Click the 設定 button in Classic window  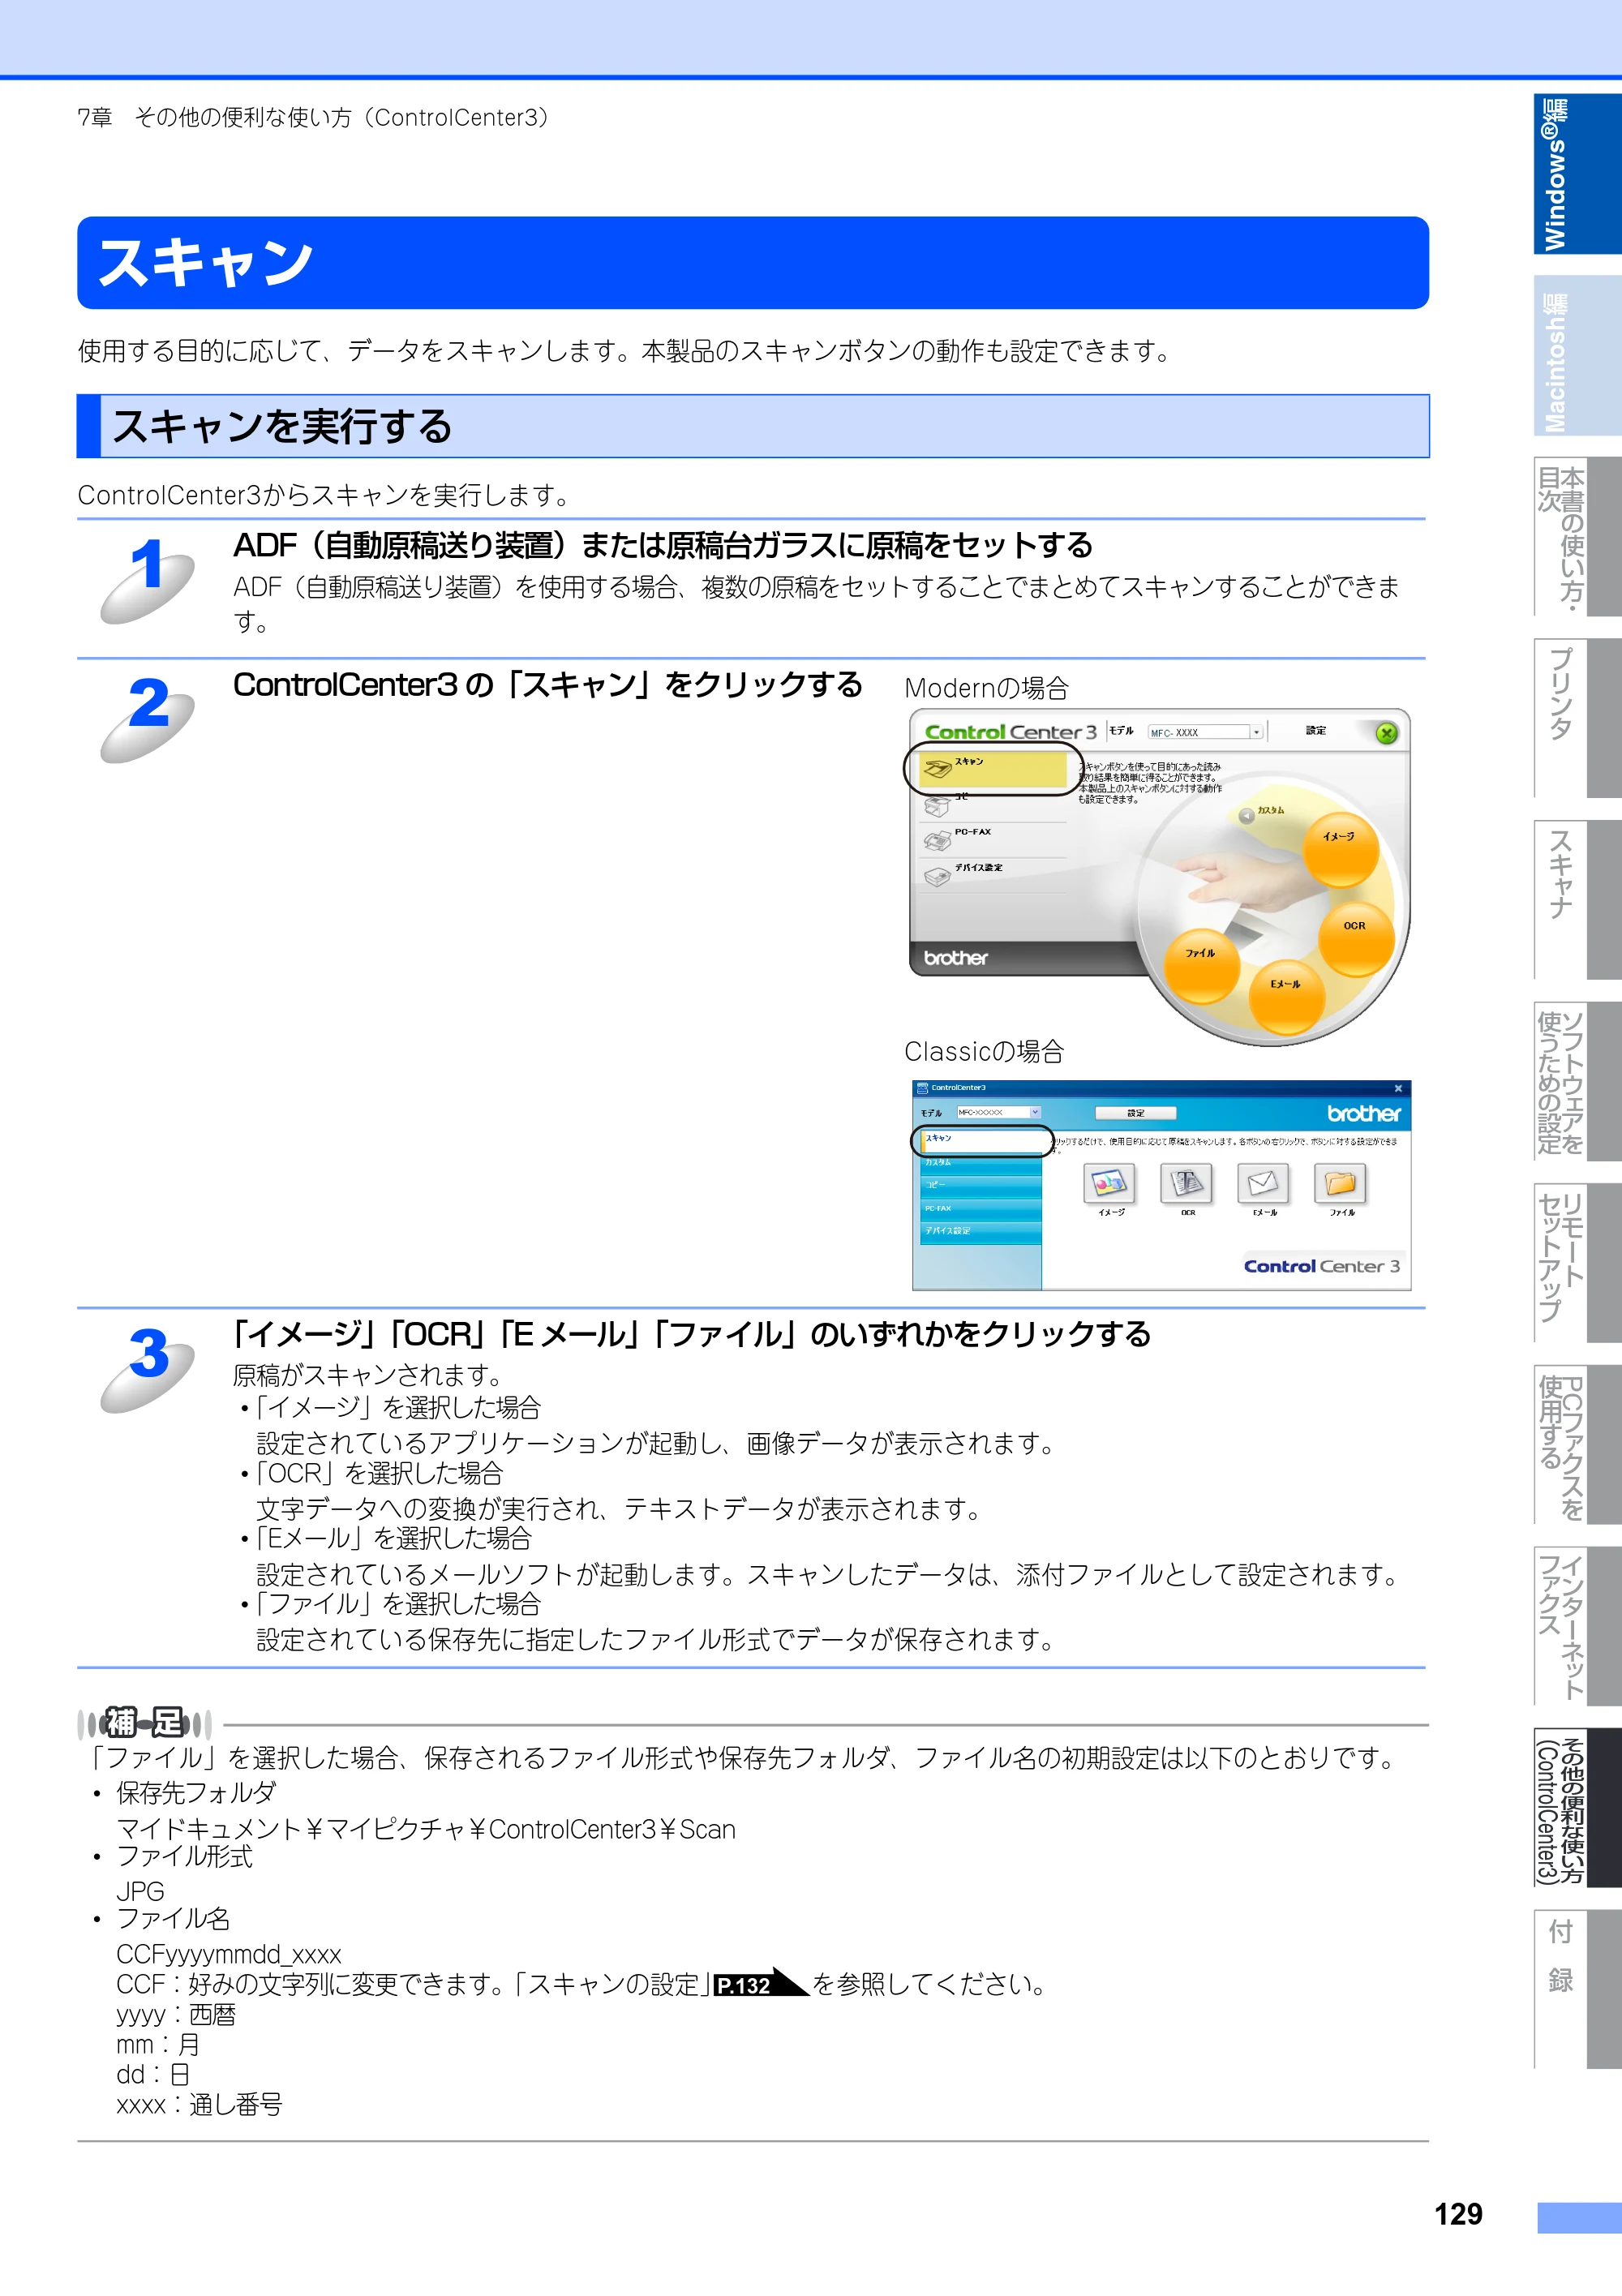pyautogui.click(x=1136, y=1112)
